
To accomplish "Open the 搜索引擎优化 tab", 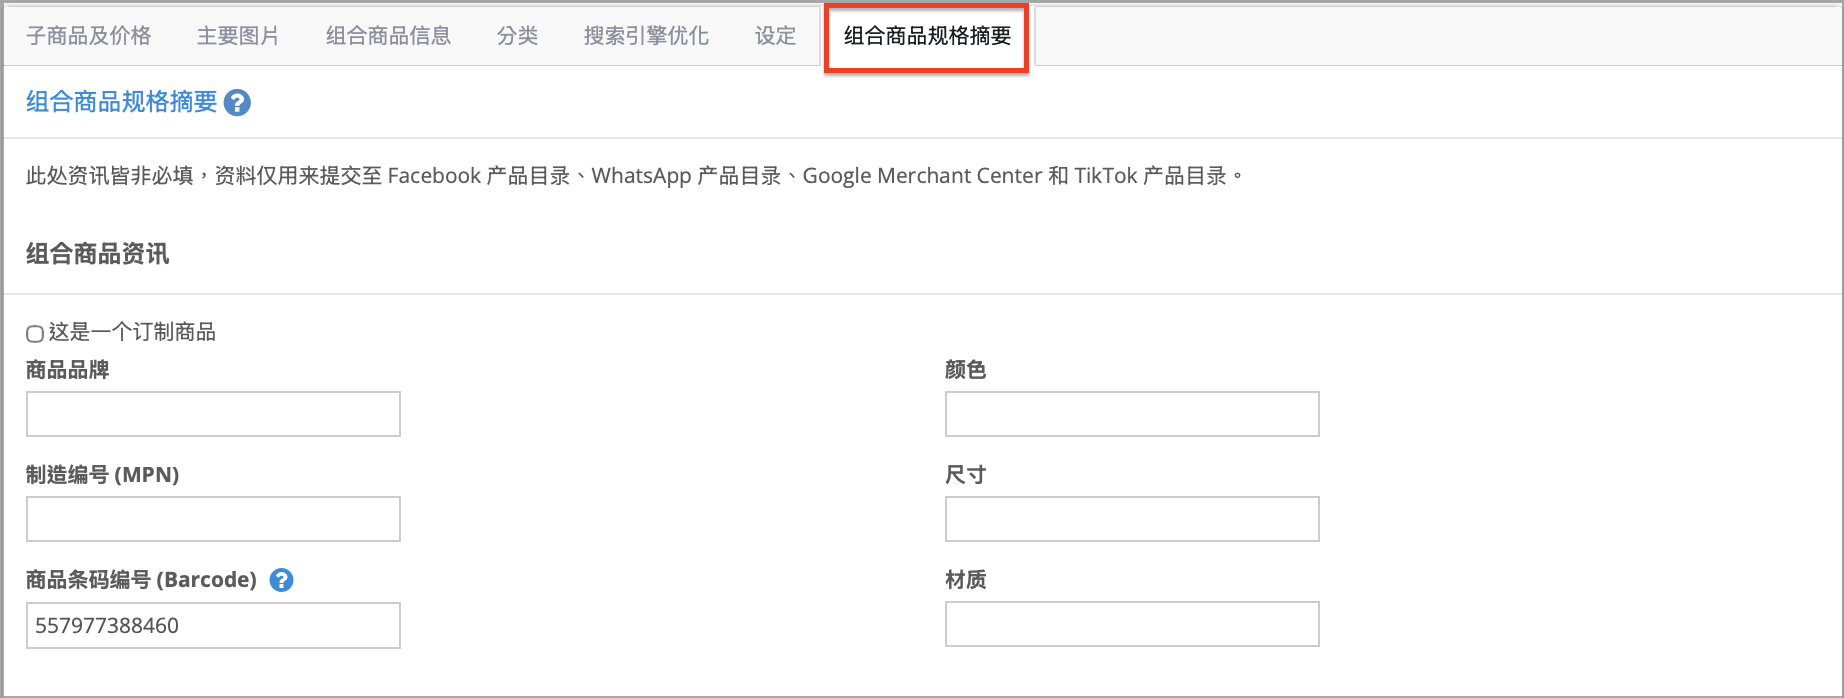I will [646, 36].
